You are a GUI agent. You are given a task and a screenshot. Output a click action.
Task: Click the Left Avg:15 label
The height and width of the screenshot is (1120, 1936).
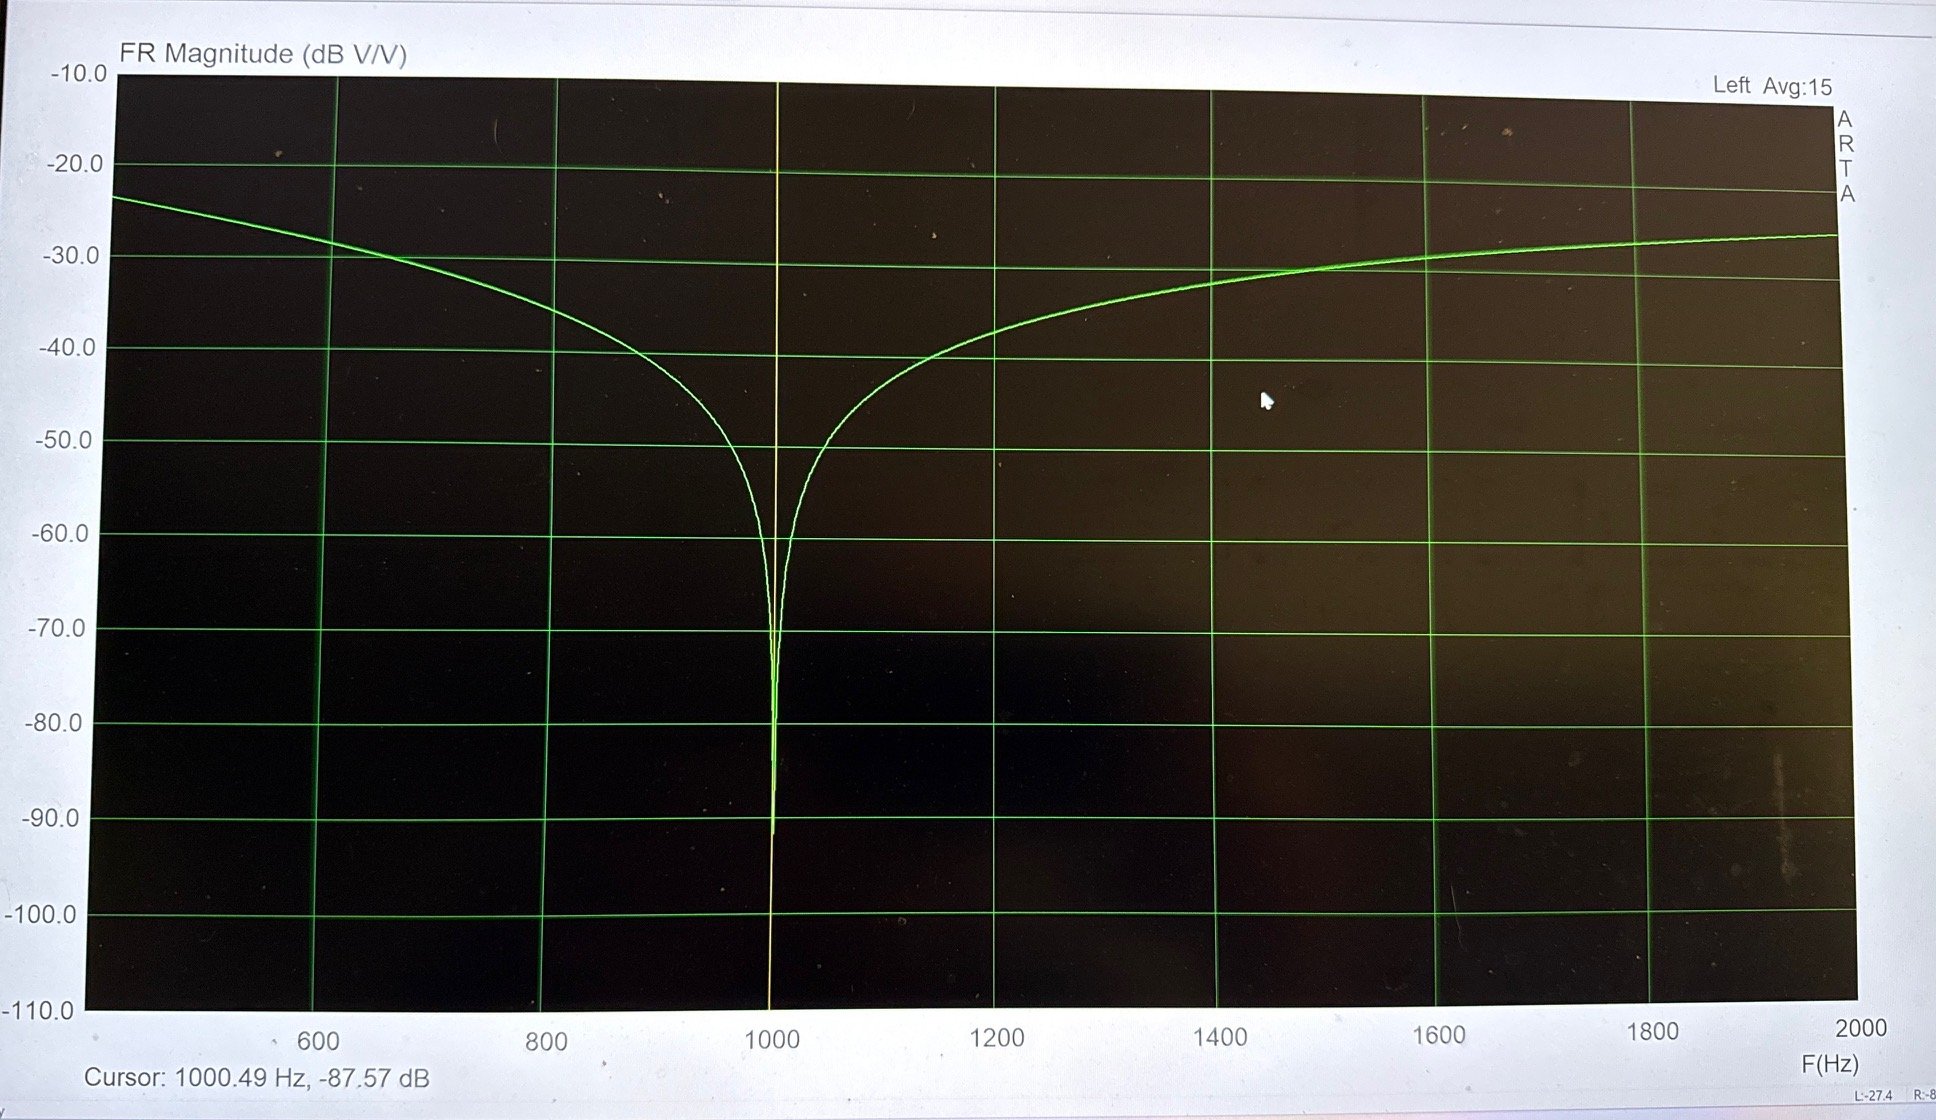[x=1772, y=86]
